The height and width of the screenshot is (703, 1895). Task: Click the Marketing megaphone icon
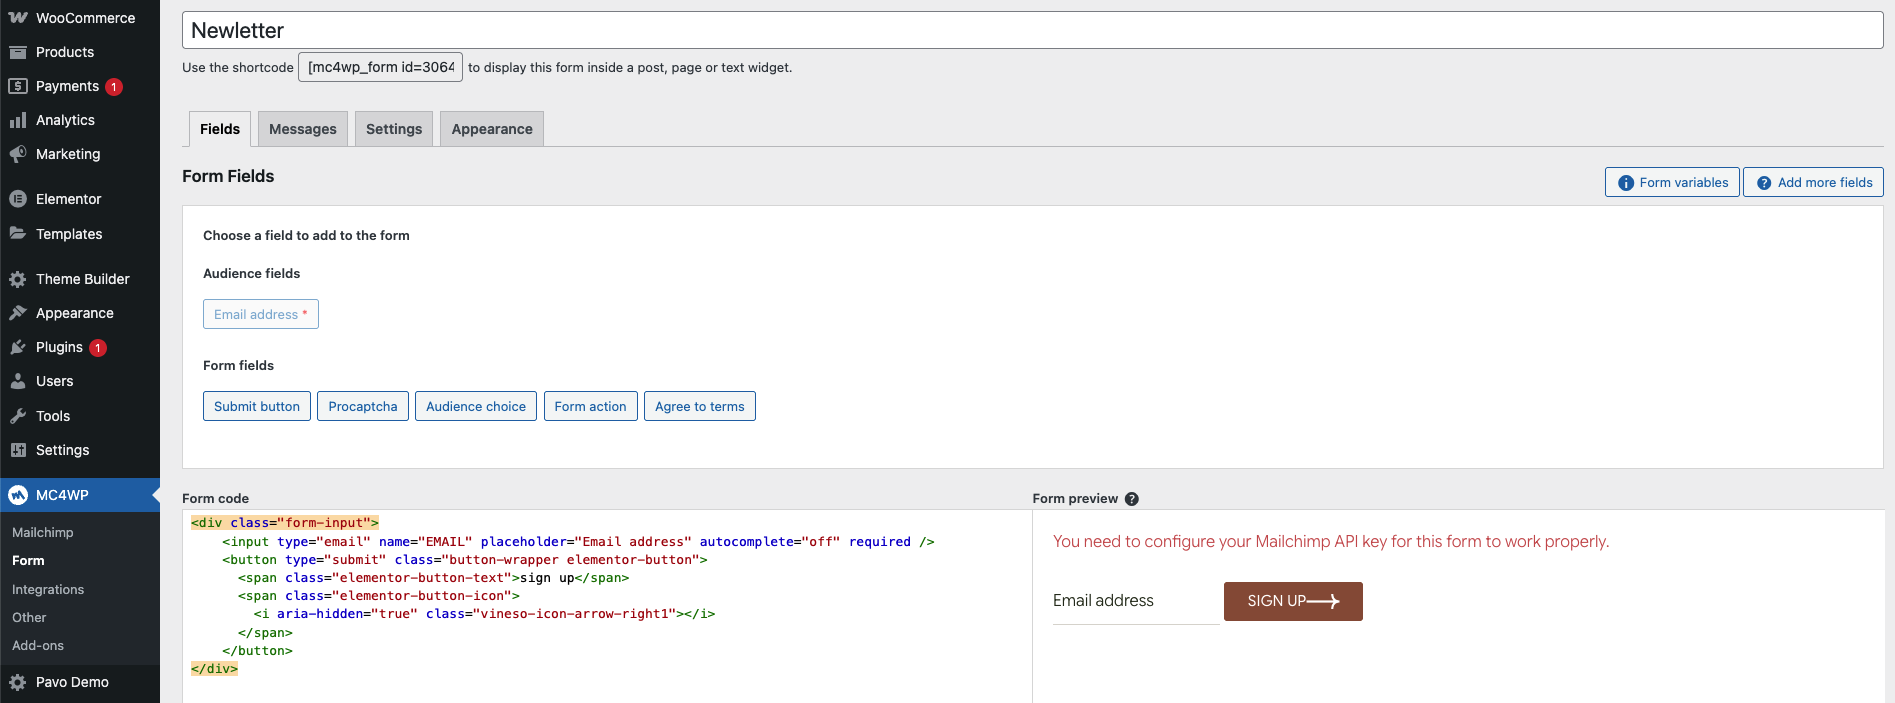point(18,154)
